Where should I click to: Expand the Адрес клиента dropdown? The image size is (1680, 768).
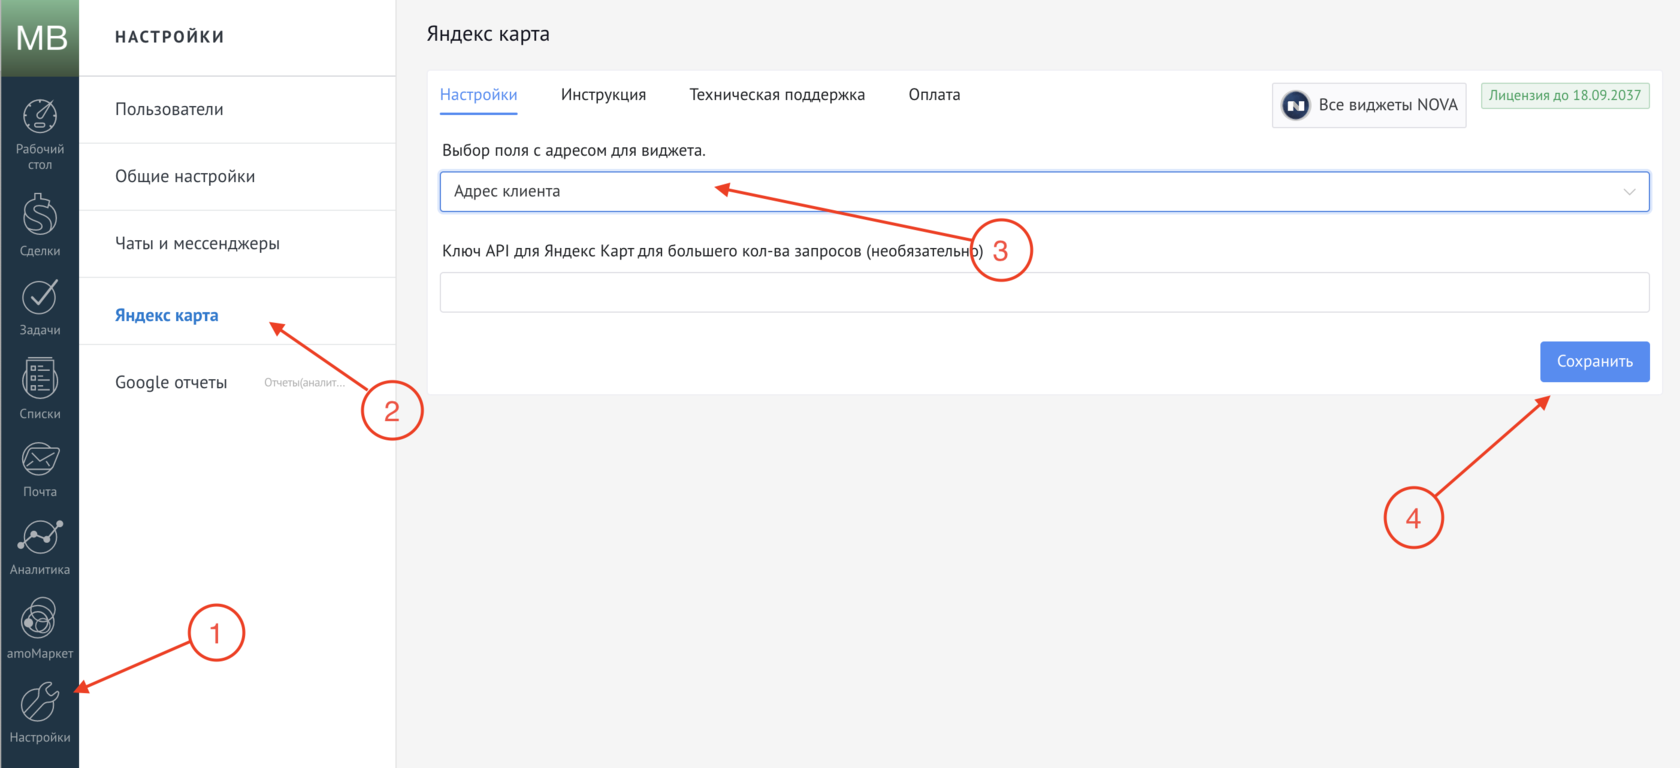1030,192
